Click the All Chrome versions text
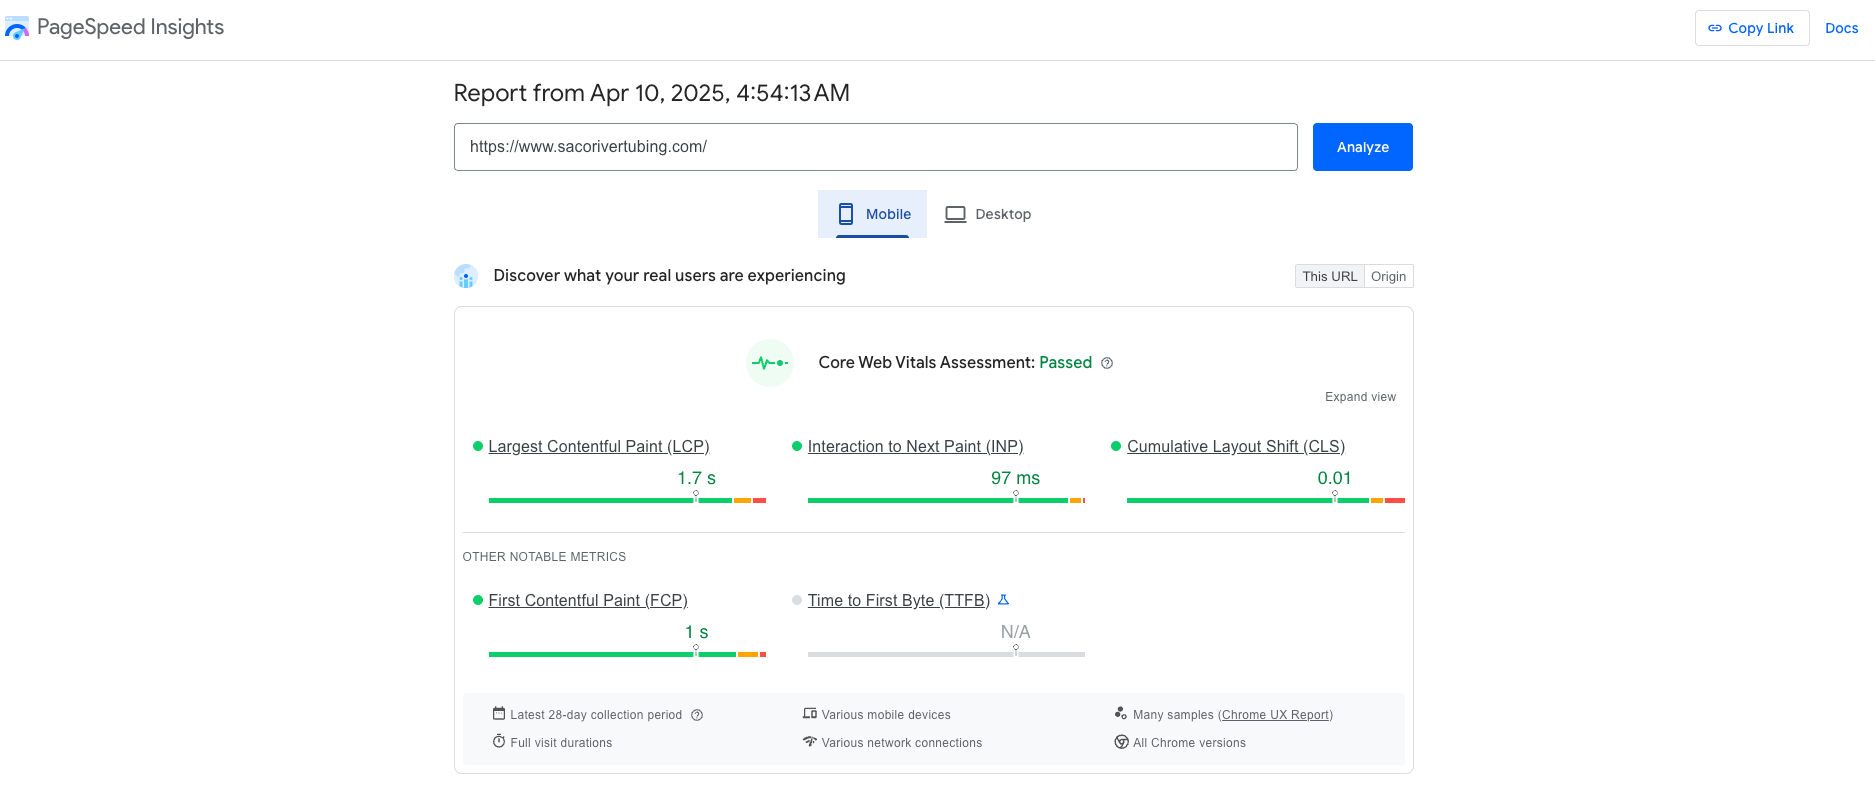The image size is (1875, 787). [1189, 743]
